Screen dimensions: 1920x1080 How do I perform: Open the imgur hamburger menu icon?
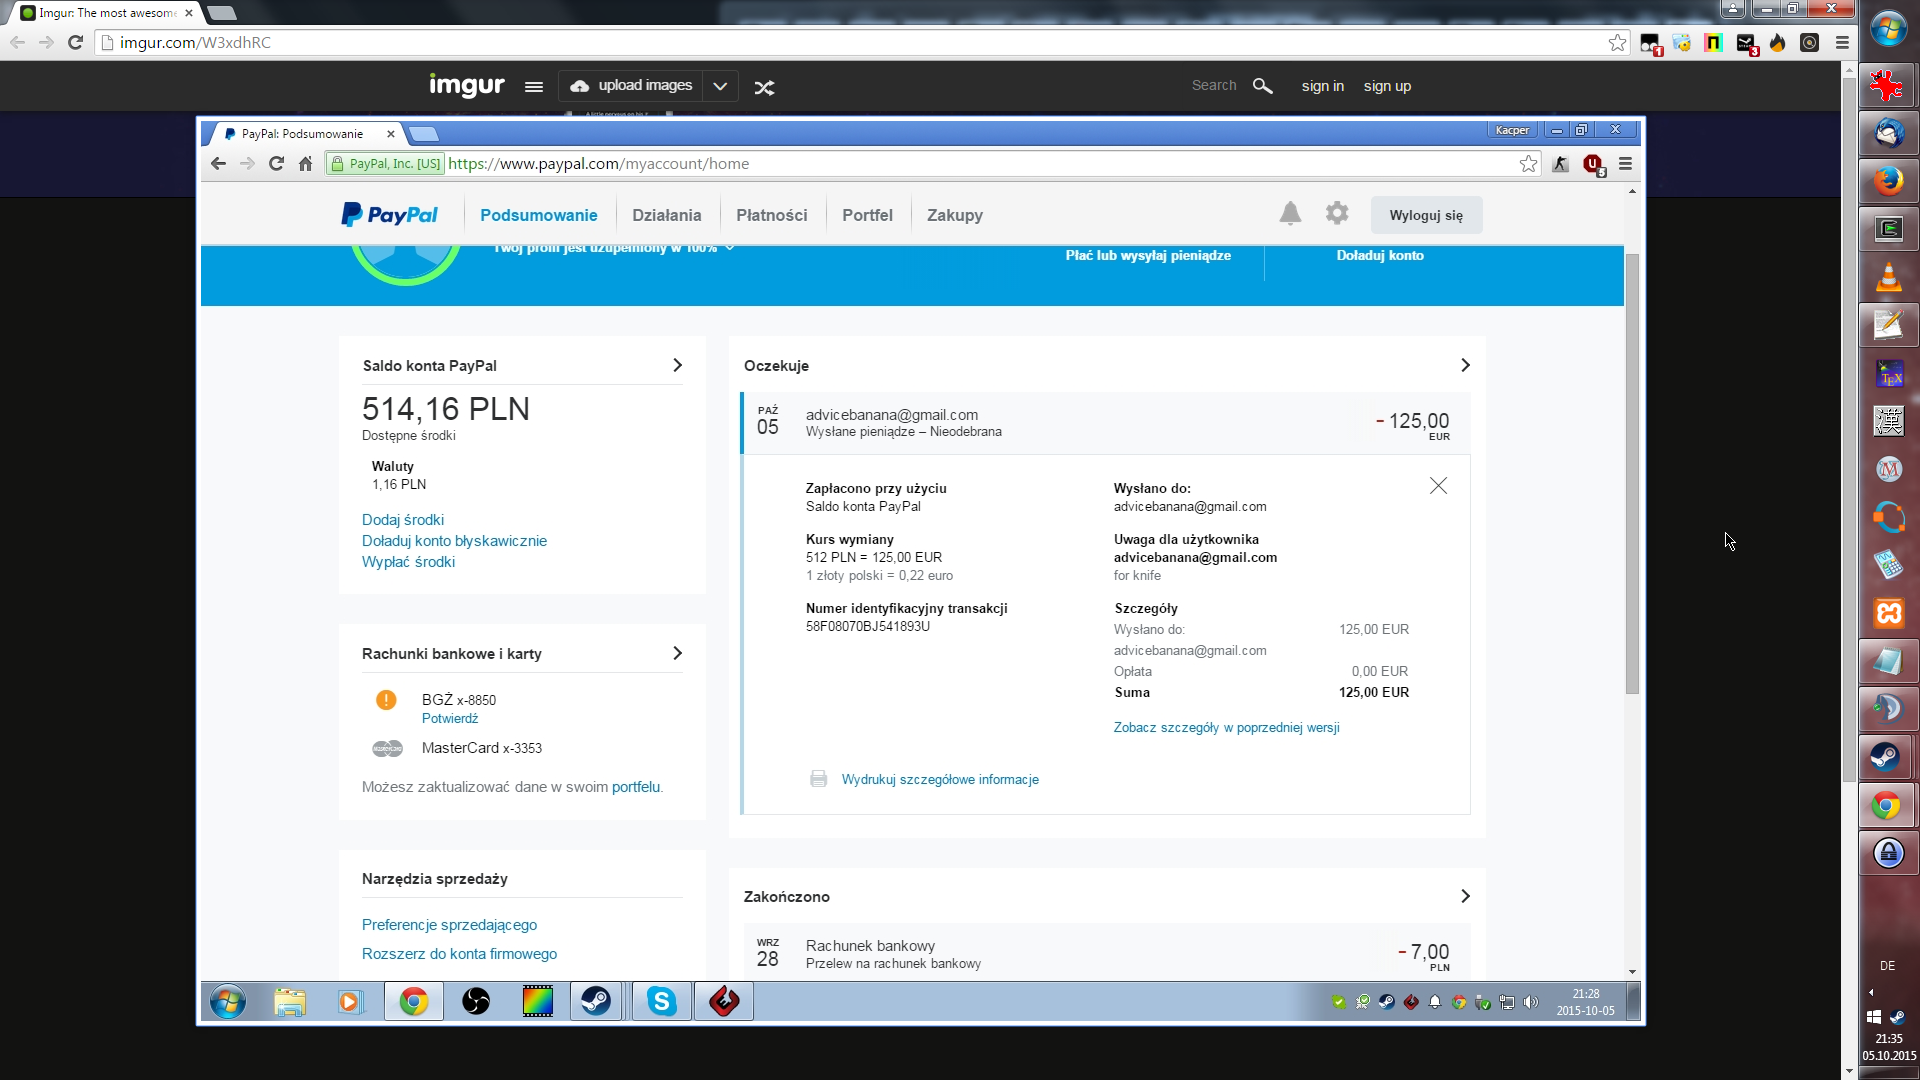[534, 87]
